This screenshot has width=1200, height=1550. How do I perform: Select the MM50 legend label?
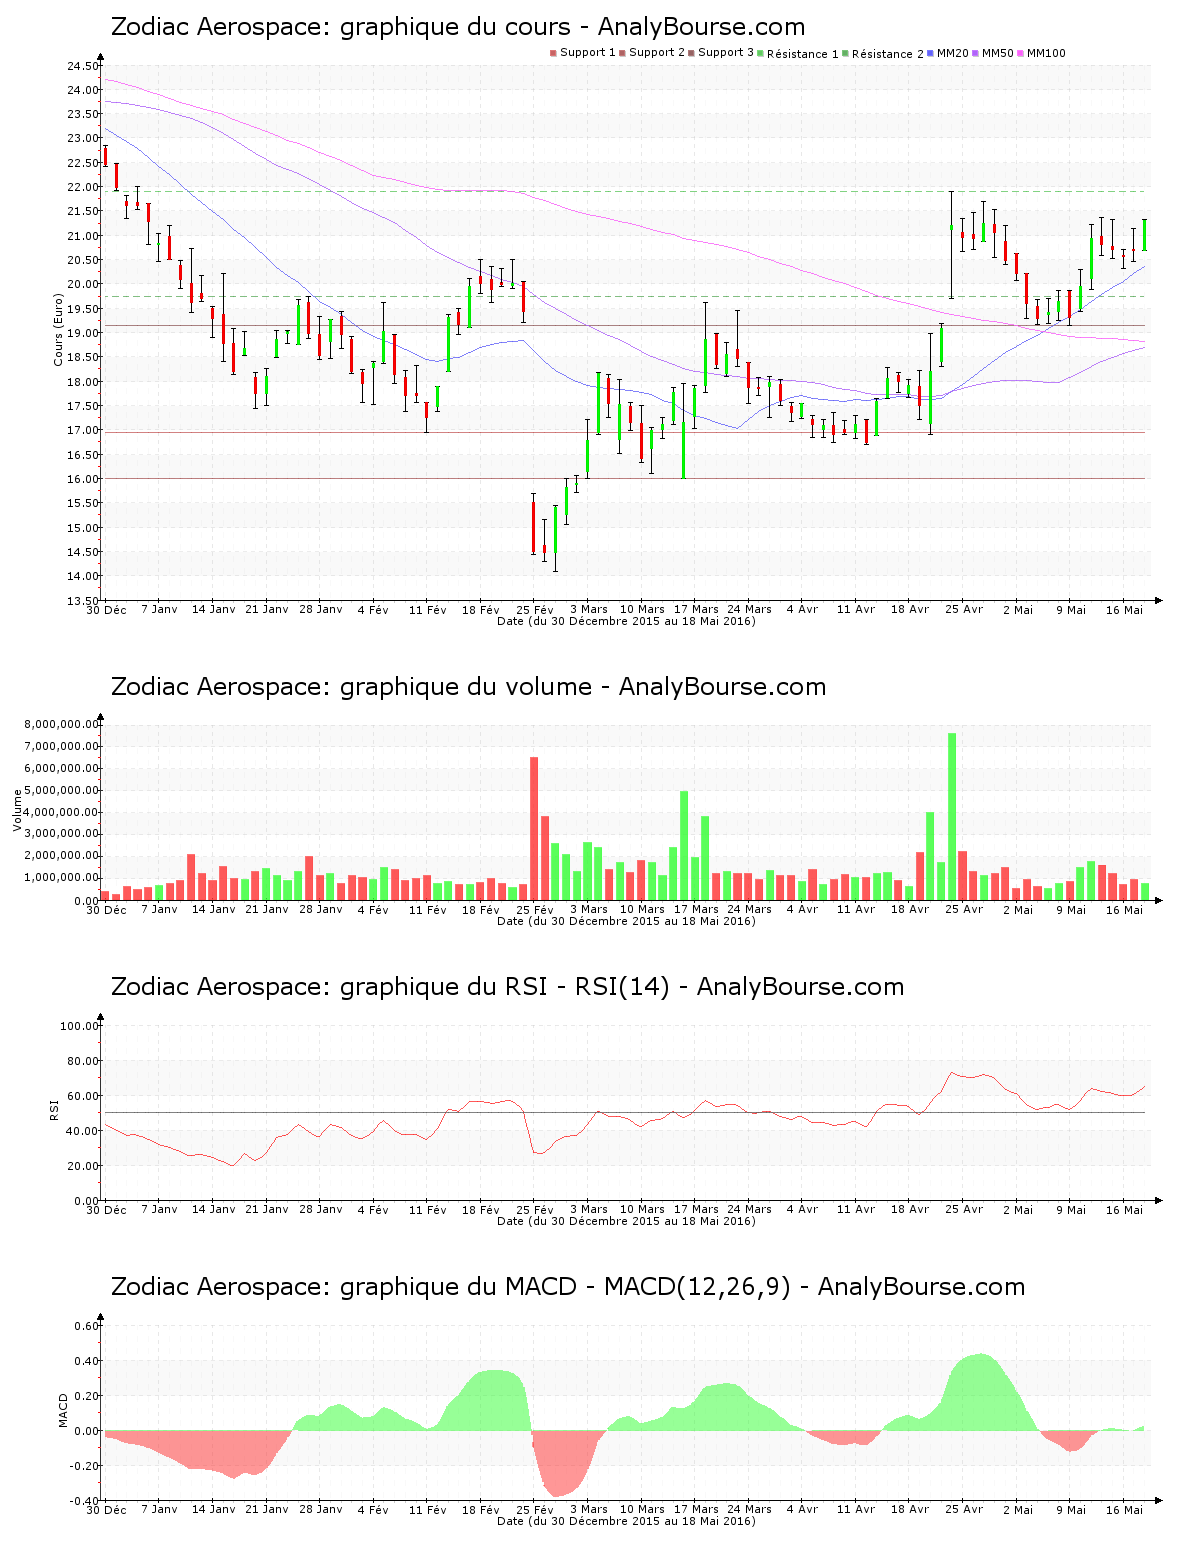[998, 53]
